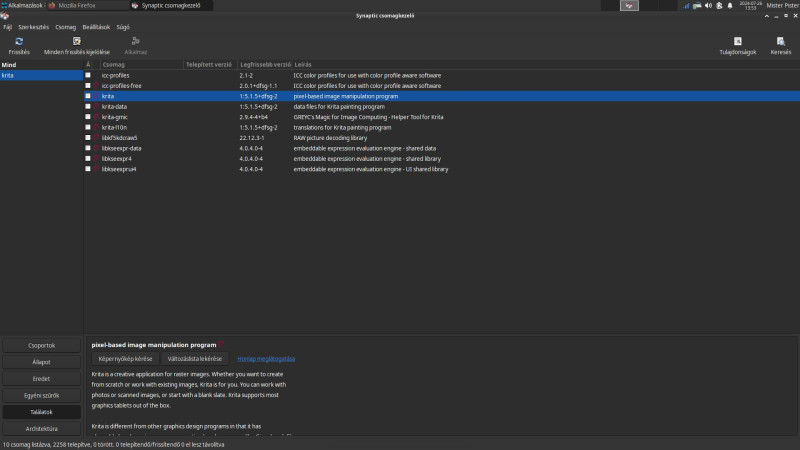Toggle the checkbox for krita-l10n
This screenshot has height=450, width=800.
click(88, 128)
